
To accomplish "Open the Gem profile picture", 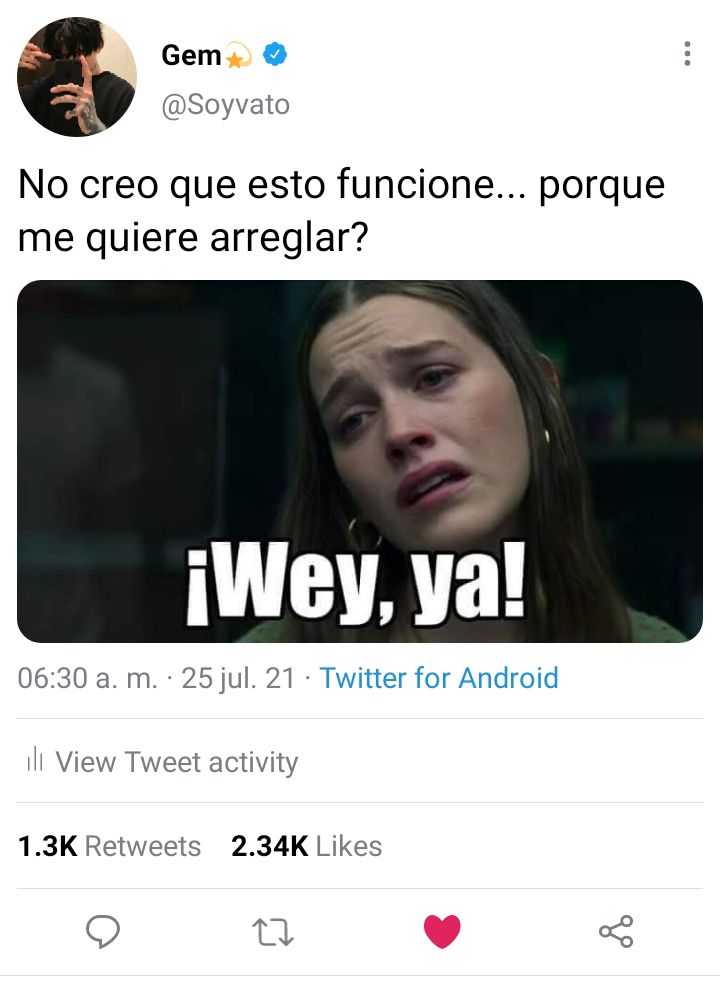I will (x=77, y=77).
